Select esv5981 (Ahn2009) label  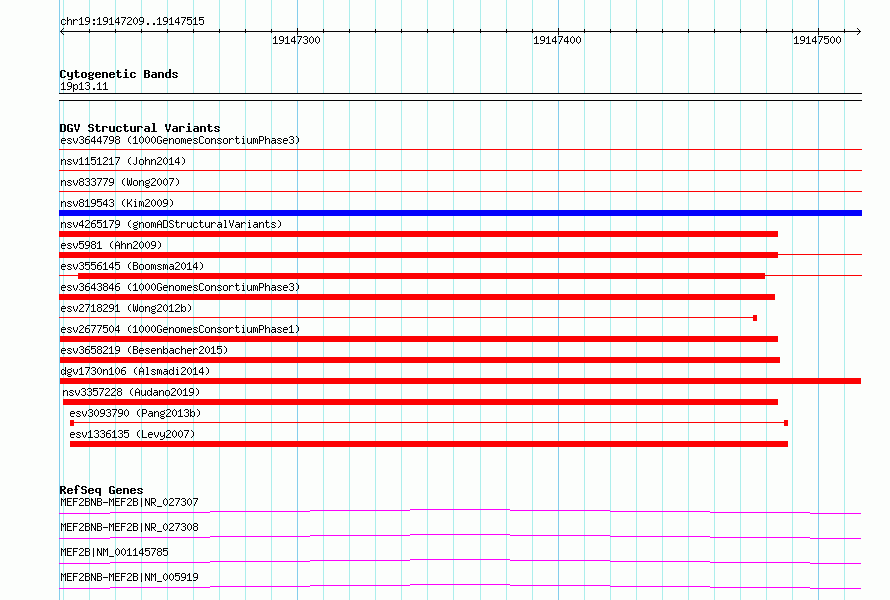111,245
